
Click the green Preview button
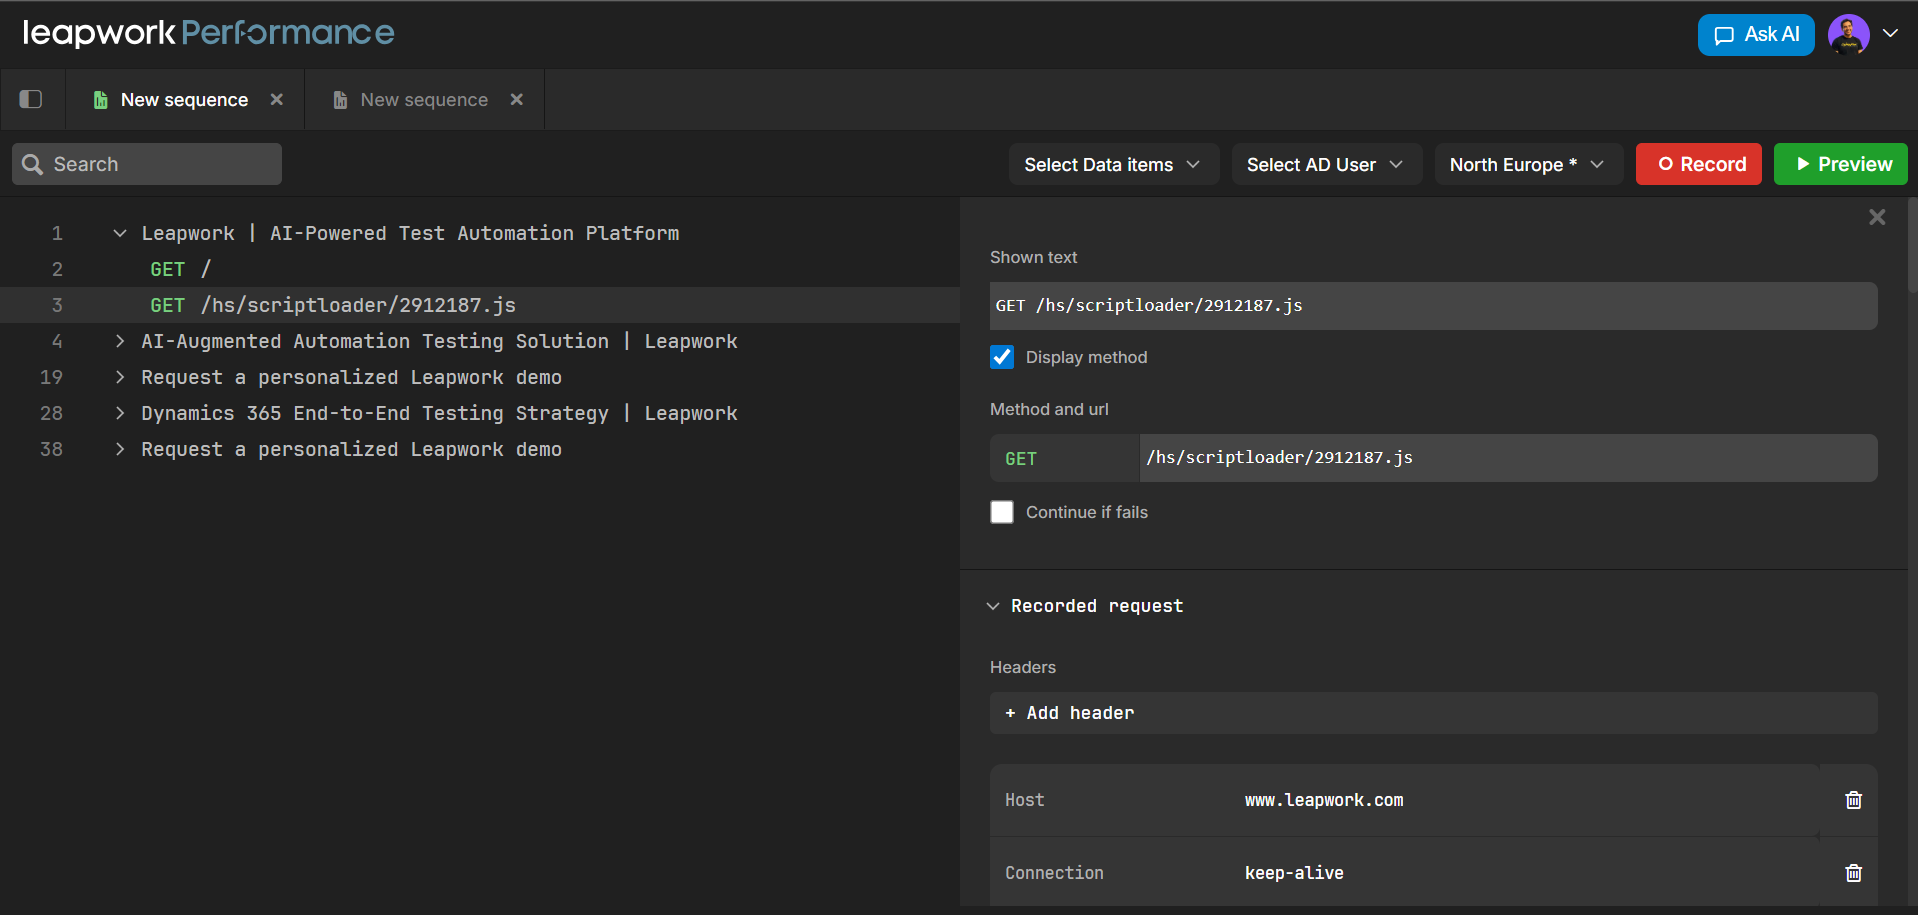point(1840,164)
